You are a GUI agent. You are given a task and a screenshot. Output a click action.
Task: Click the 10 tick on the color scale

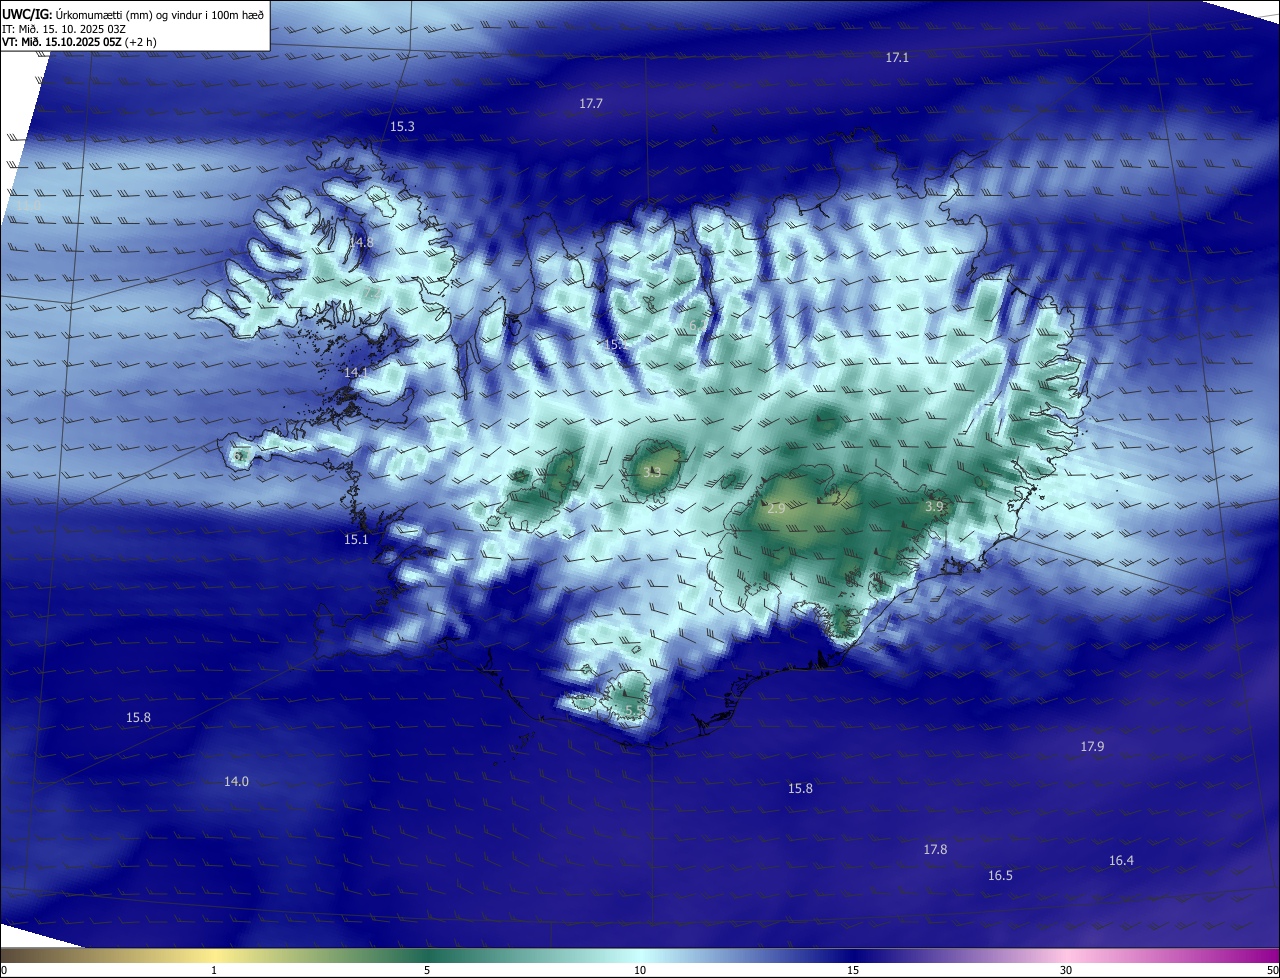640,971
